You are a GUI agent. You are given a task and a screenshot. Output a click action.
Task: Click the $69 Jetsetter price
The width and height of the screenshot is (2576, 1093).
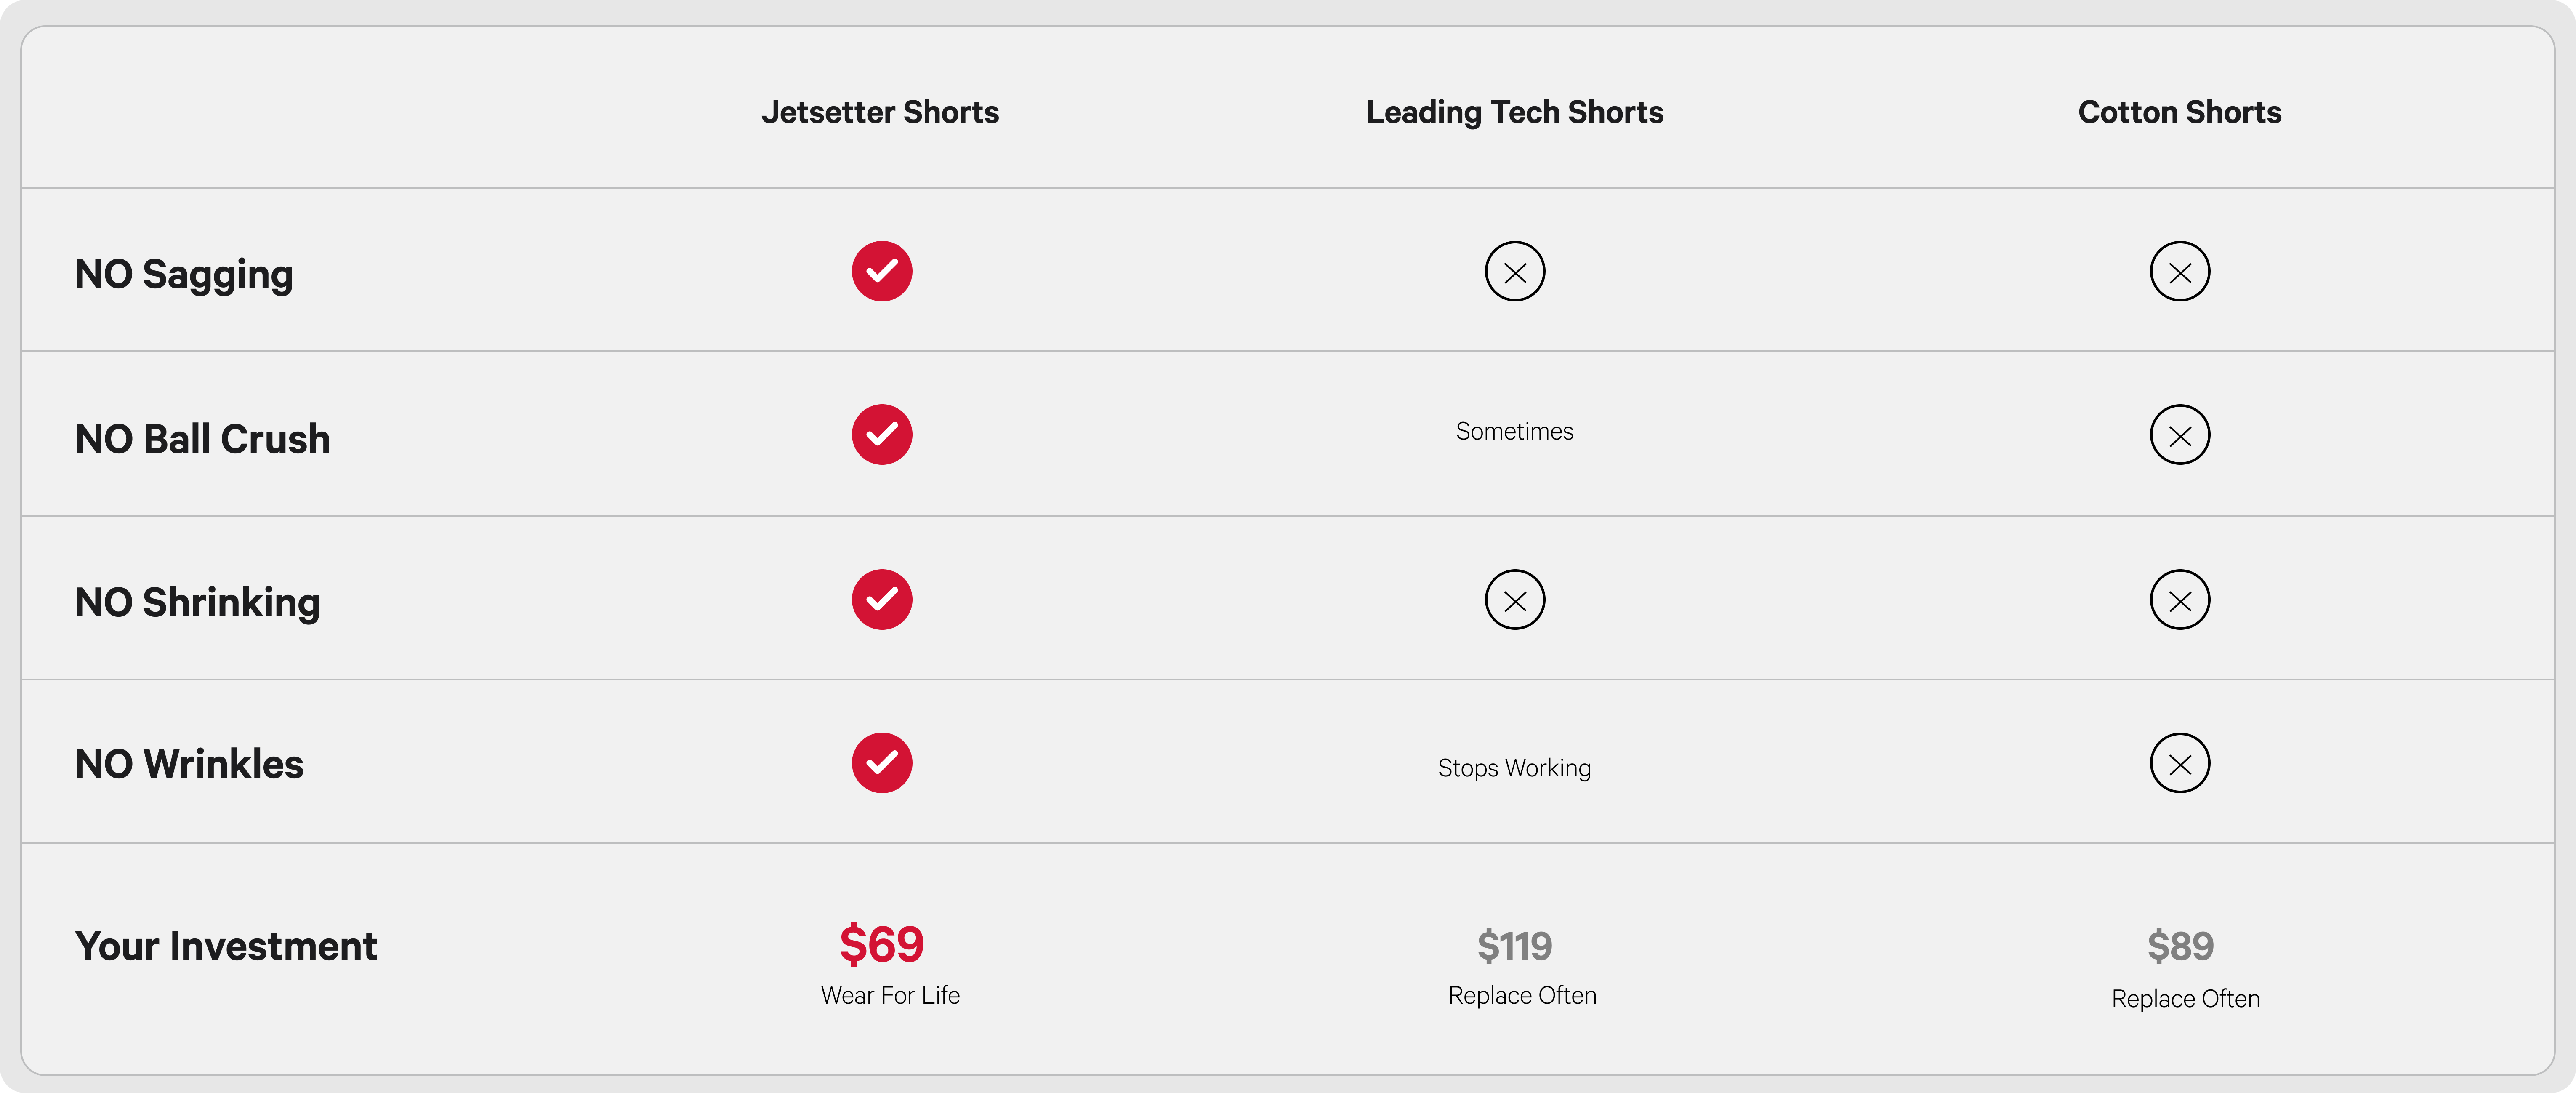pyautogui.click(x=881, y=944)
